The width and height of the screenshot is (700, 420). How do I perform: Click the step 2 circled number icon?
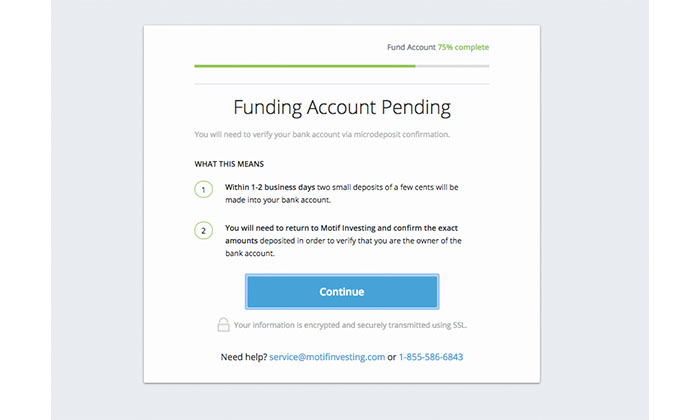(204, 231)
